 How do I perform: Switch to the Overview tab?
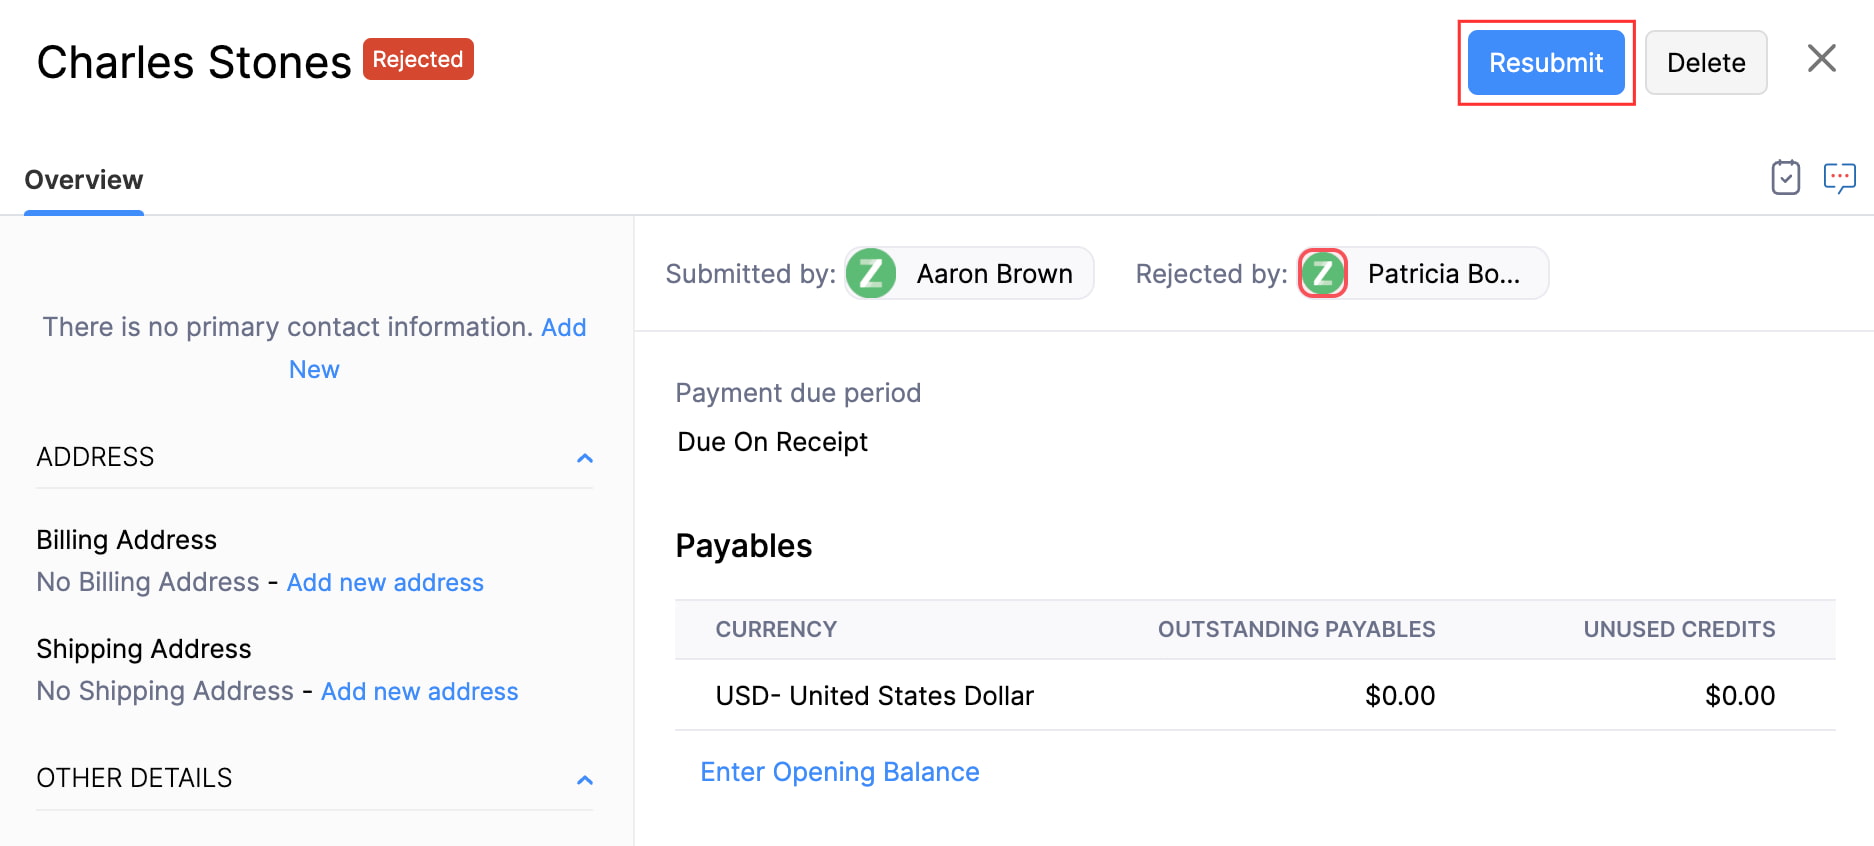point(83,180)
